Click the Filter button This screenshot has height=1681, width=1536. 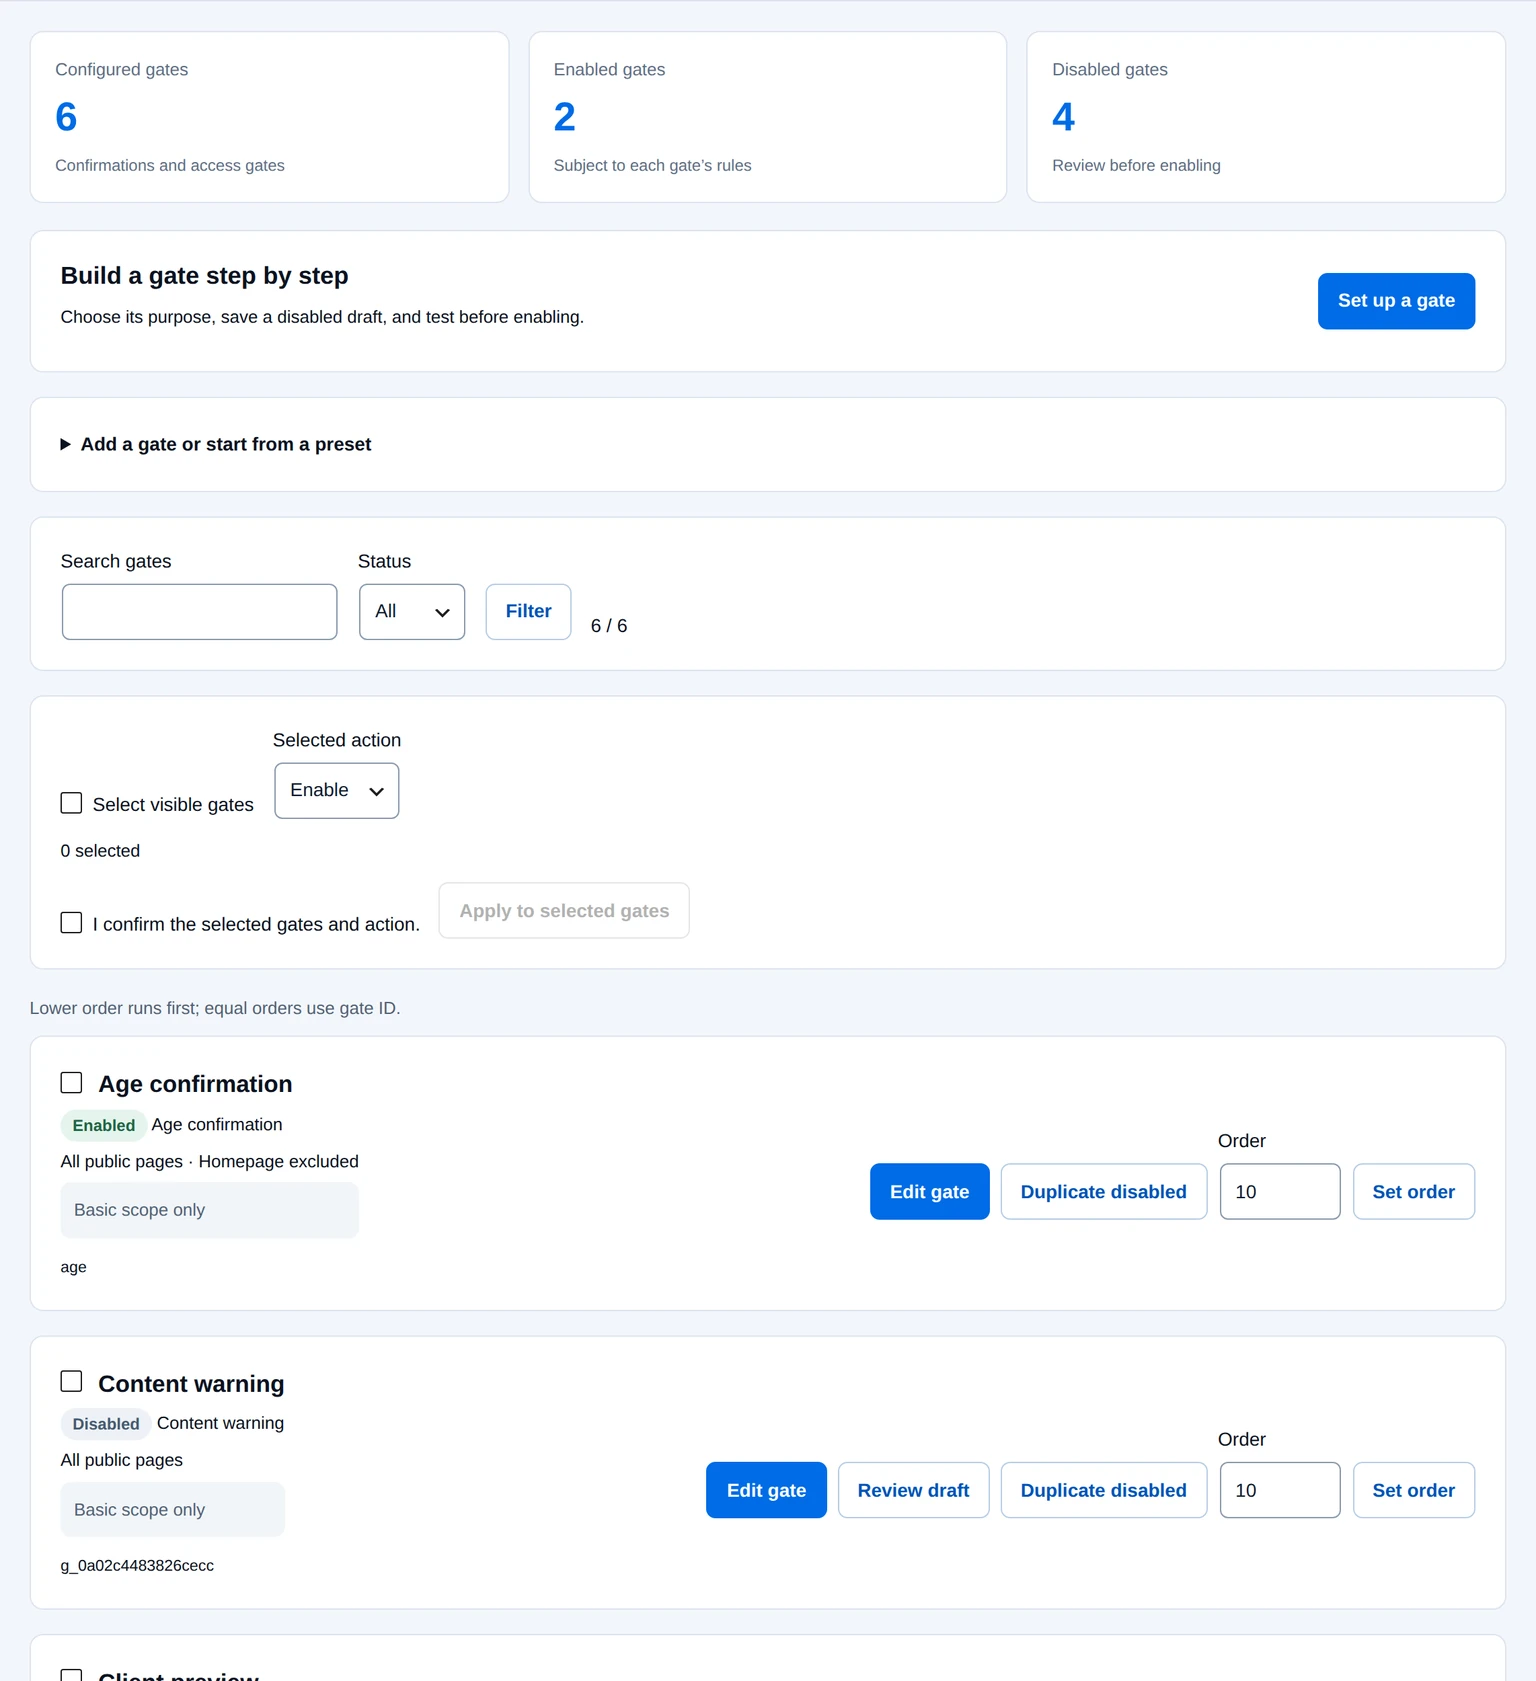click(528, 612)
